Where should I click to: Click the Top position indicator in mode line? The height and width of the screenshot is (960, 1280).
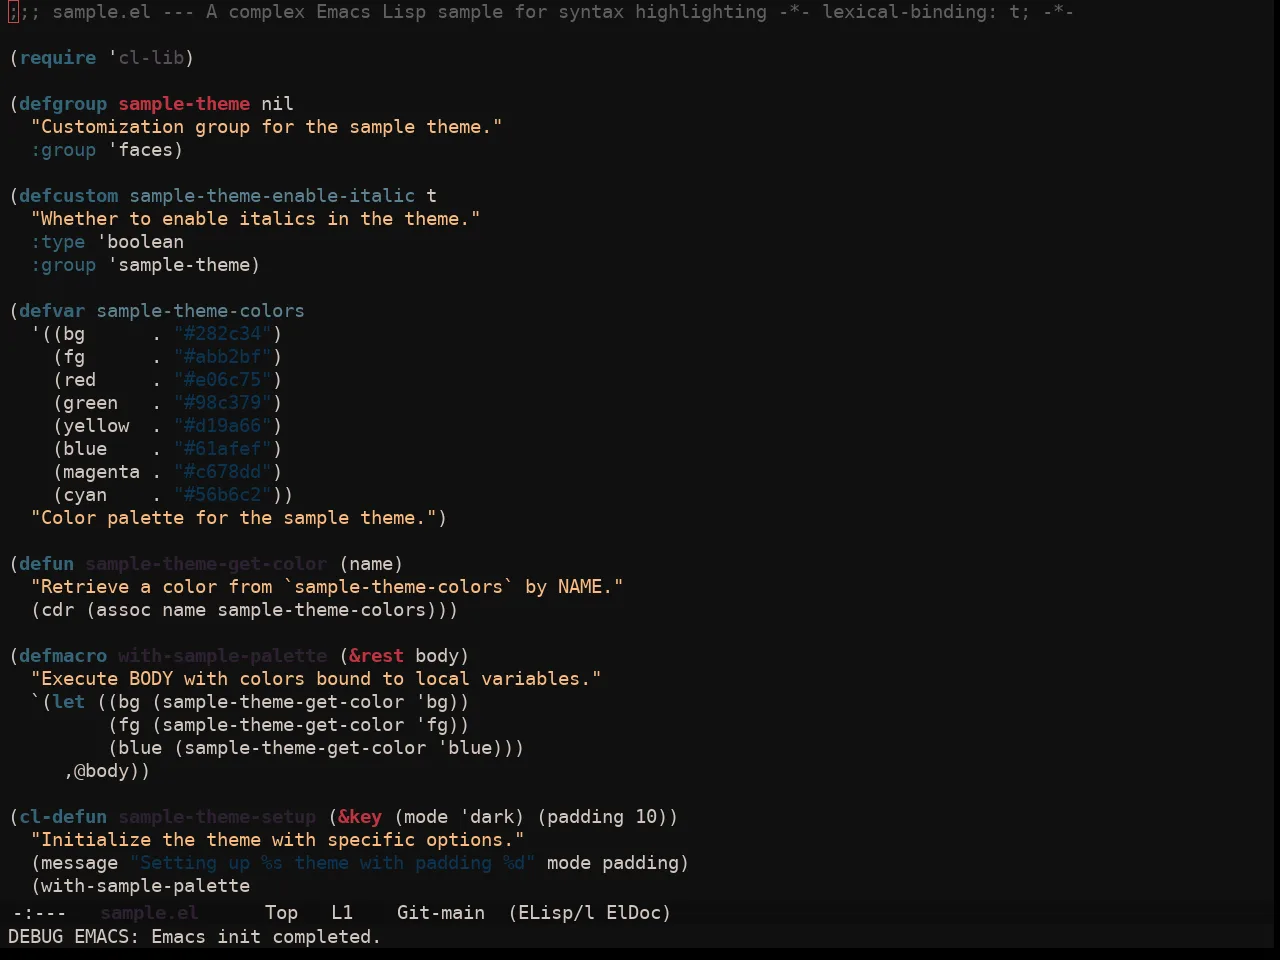[281, 913]
